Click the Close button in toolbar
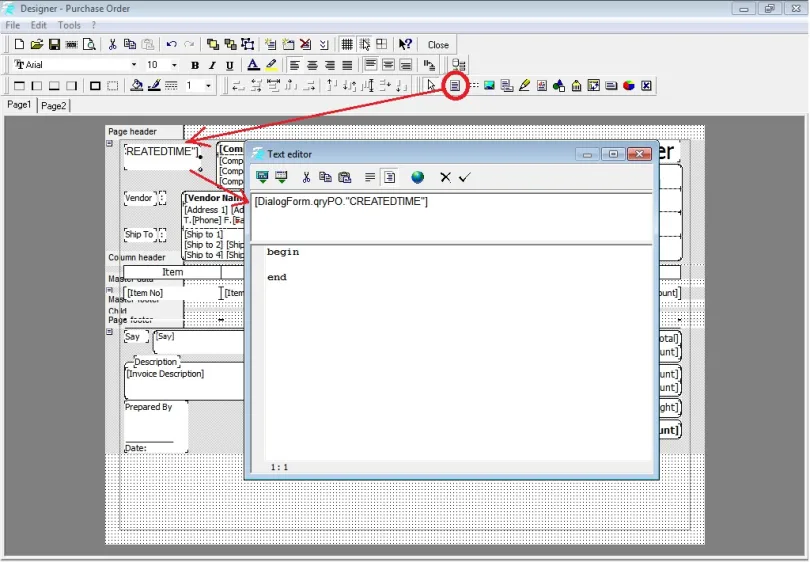Viewport: 810px width, 562px height. pos(438,45)
